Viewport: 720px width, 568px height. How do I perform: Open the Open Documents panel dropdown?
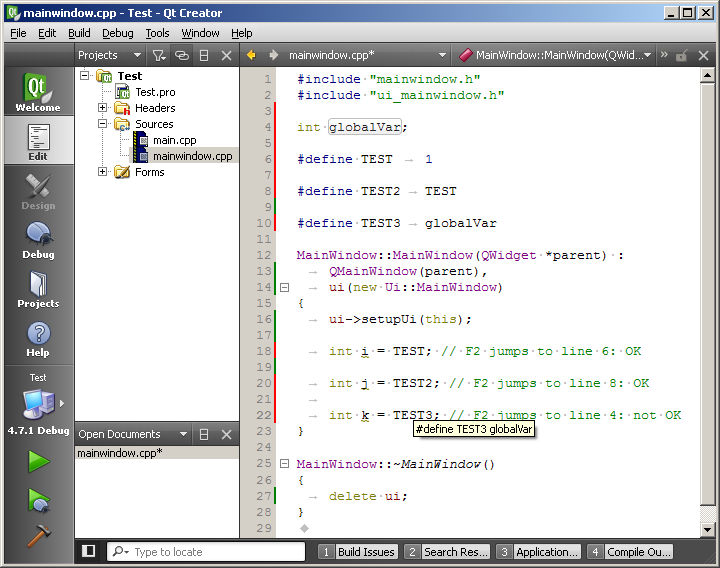(182, 434)
